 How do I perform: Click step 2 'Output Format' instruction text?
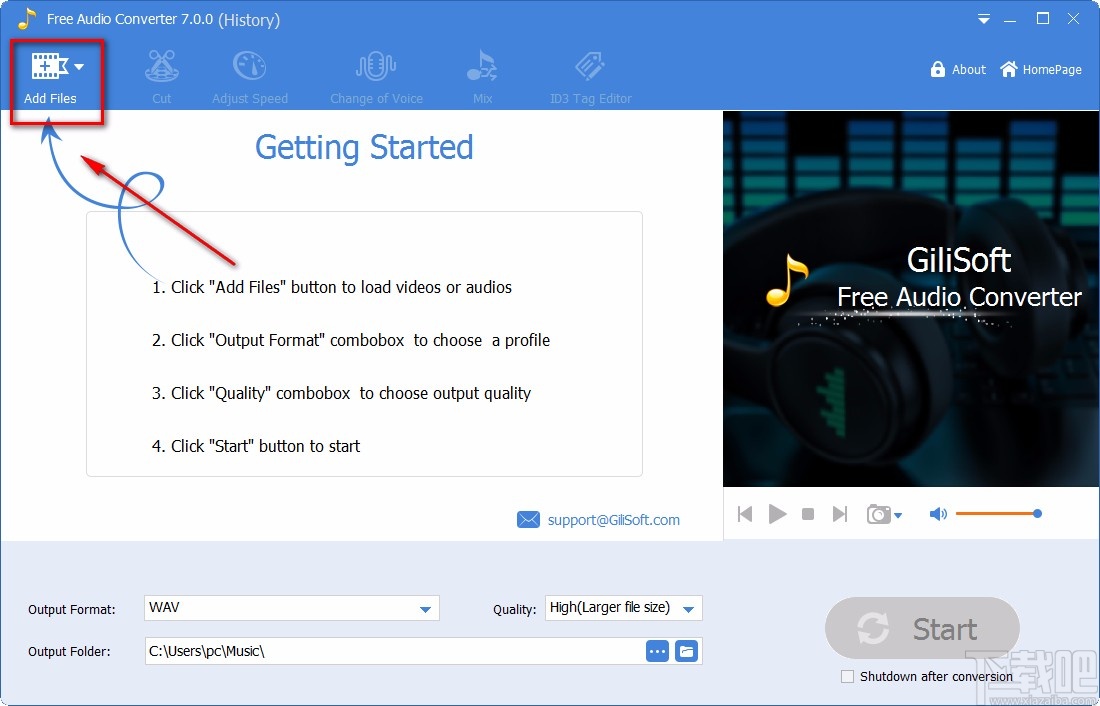[351, 340]
